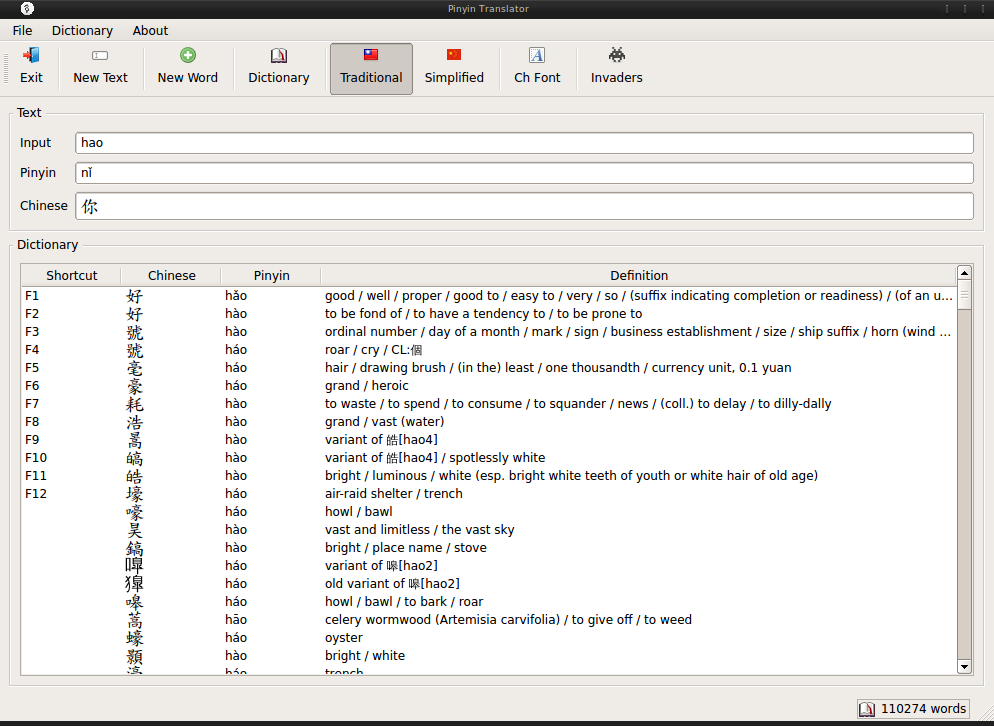The width and height of the screenshot is (994, 726).
Task: Select the F11 row 'bright / luminous'
Action: [489, 476]
